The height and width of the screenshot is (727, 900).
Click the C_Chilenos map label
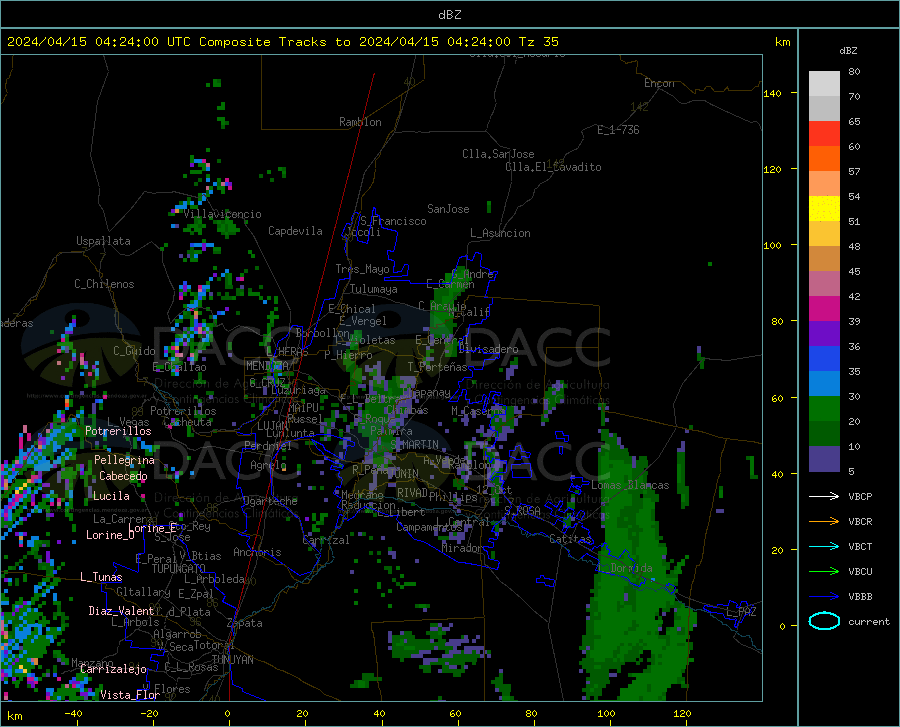pyautogui.click(x=104, y=284)
